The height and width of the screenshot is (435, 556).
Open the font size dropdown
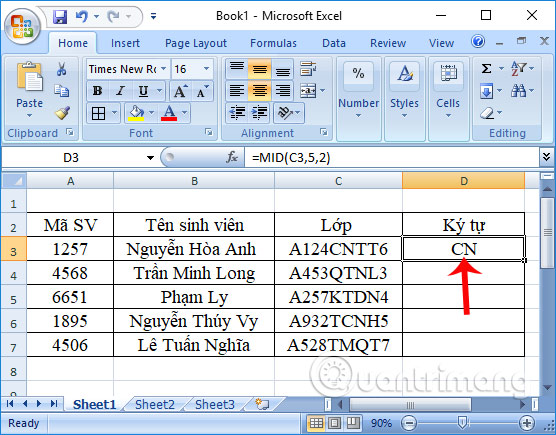[x=206, y=68]
